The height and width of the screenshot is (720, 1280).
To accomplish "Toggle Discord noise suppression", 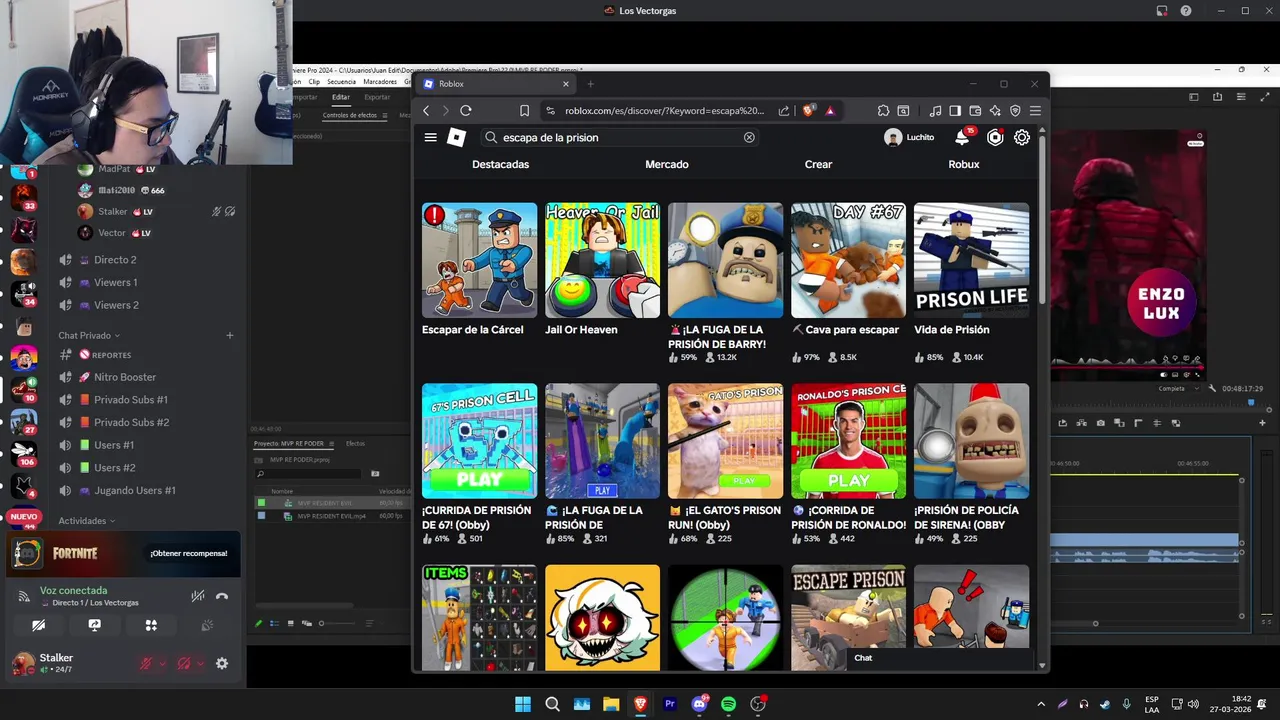I will (x=198, y=596).
